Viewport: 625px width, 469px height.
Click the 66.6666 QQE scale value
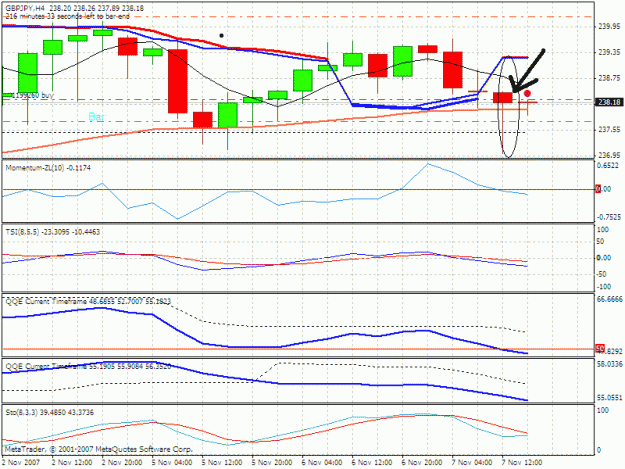(609, 299)
